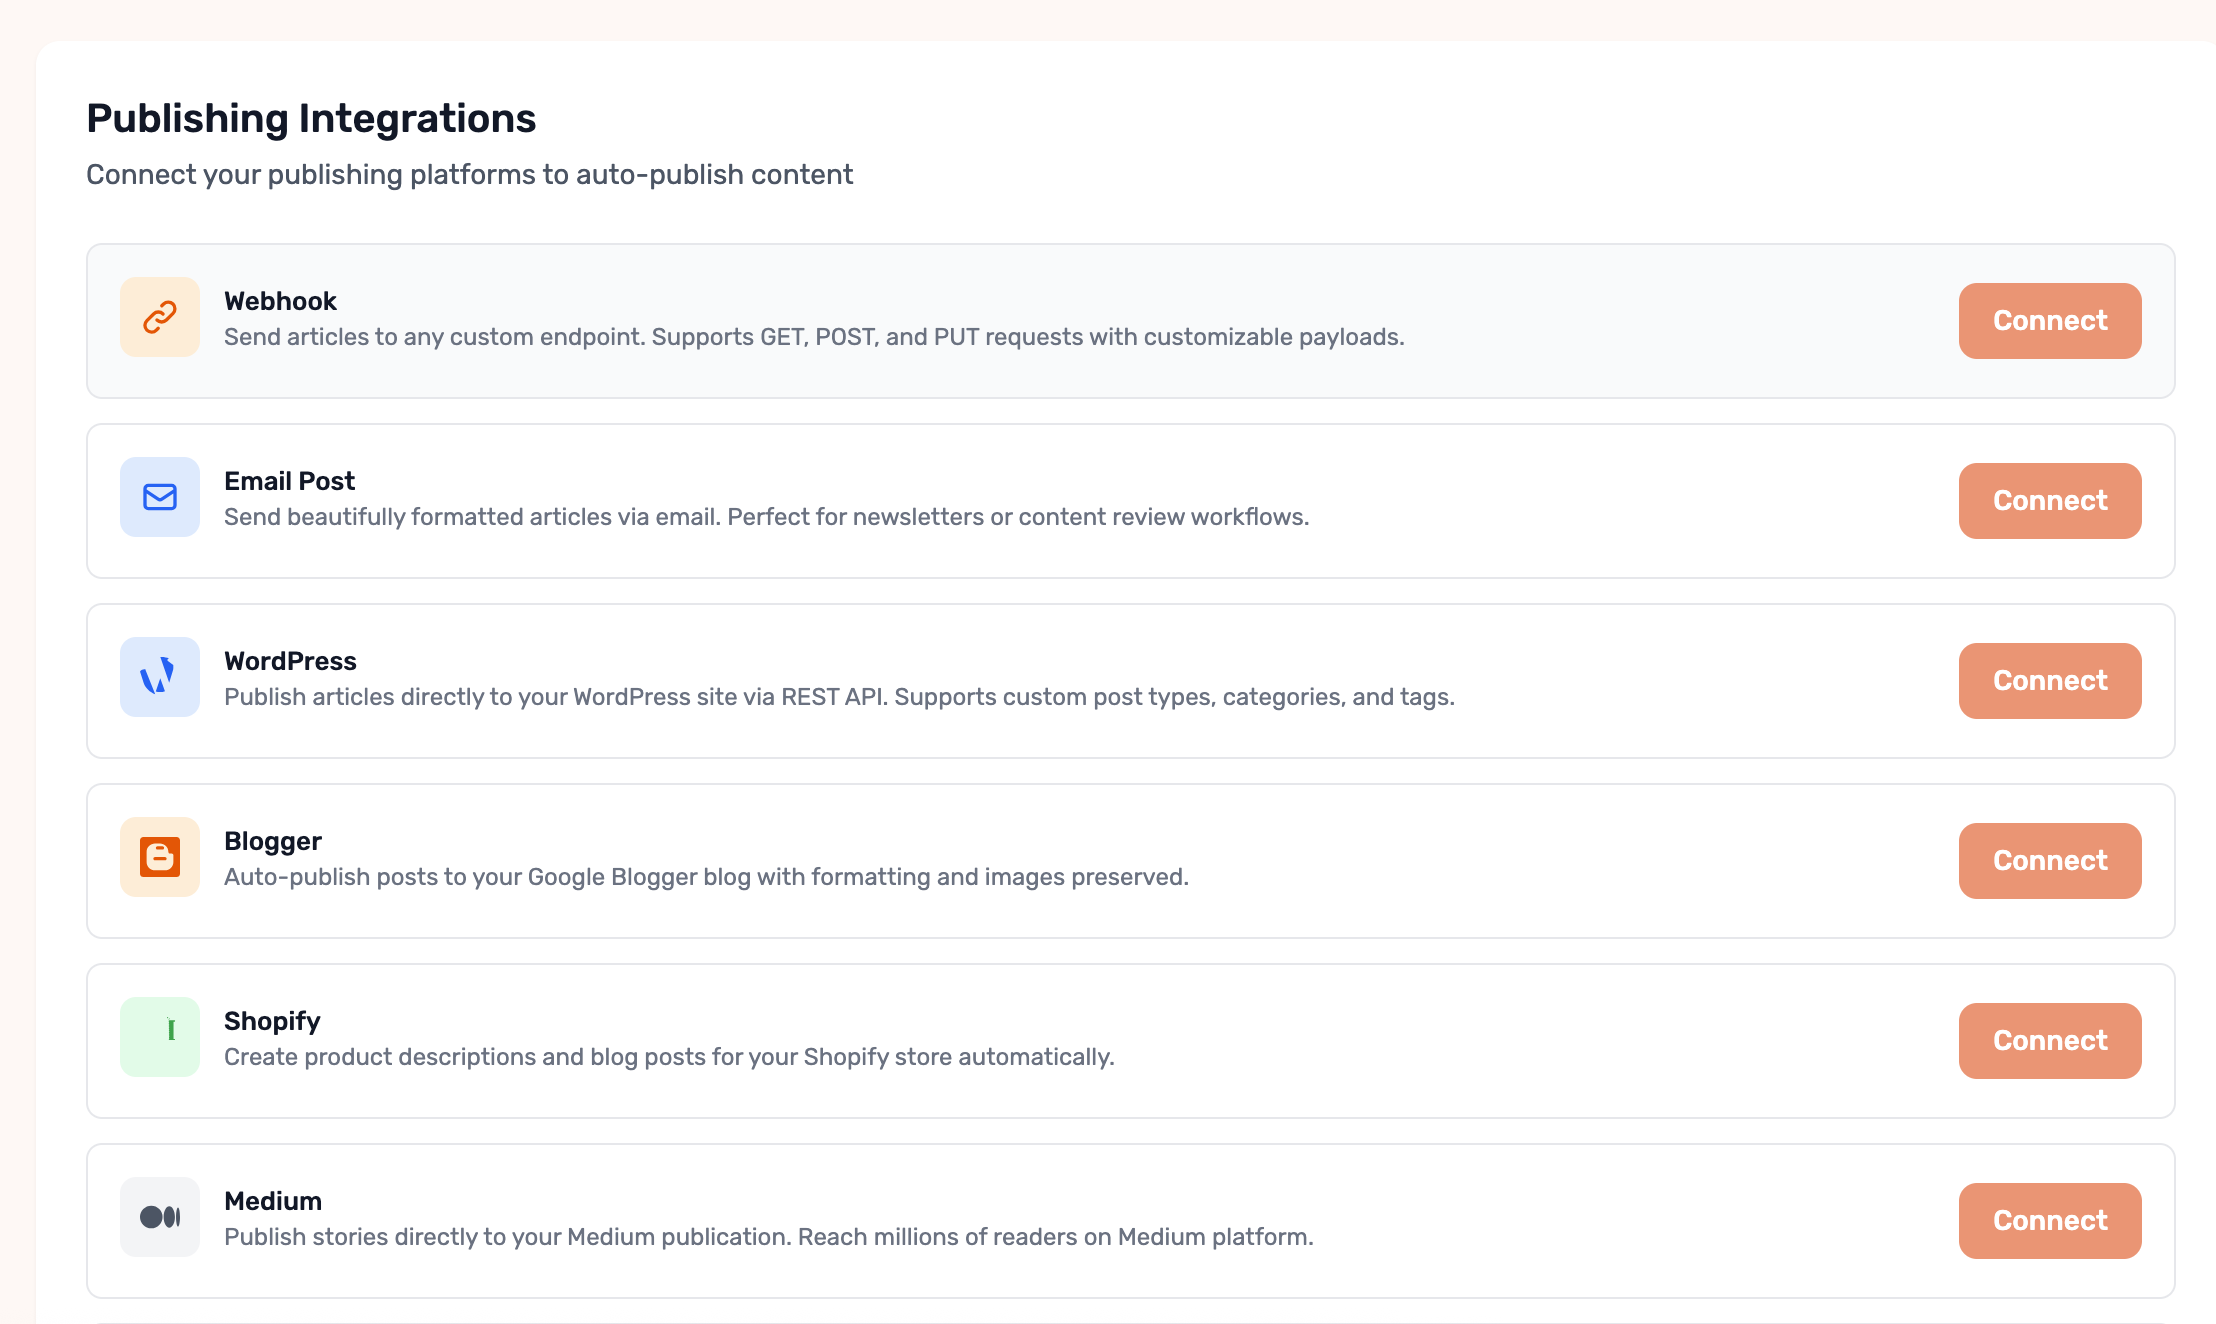Select the Medium title

[273, 1201]
